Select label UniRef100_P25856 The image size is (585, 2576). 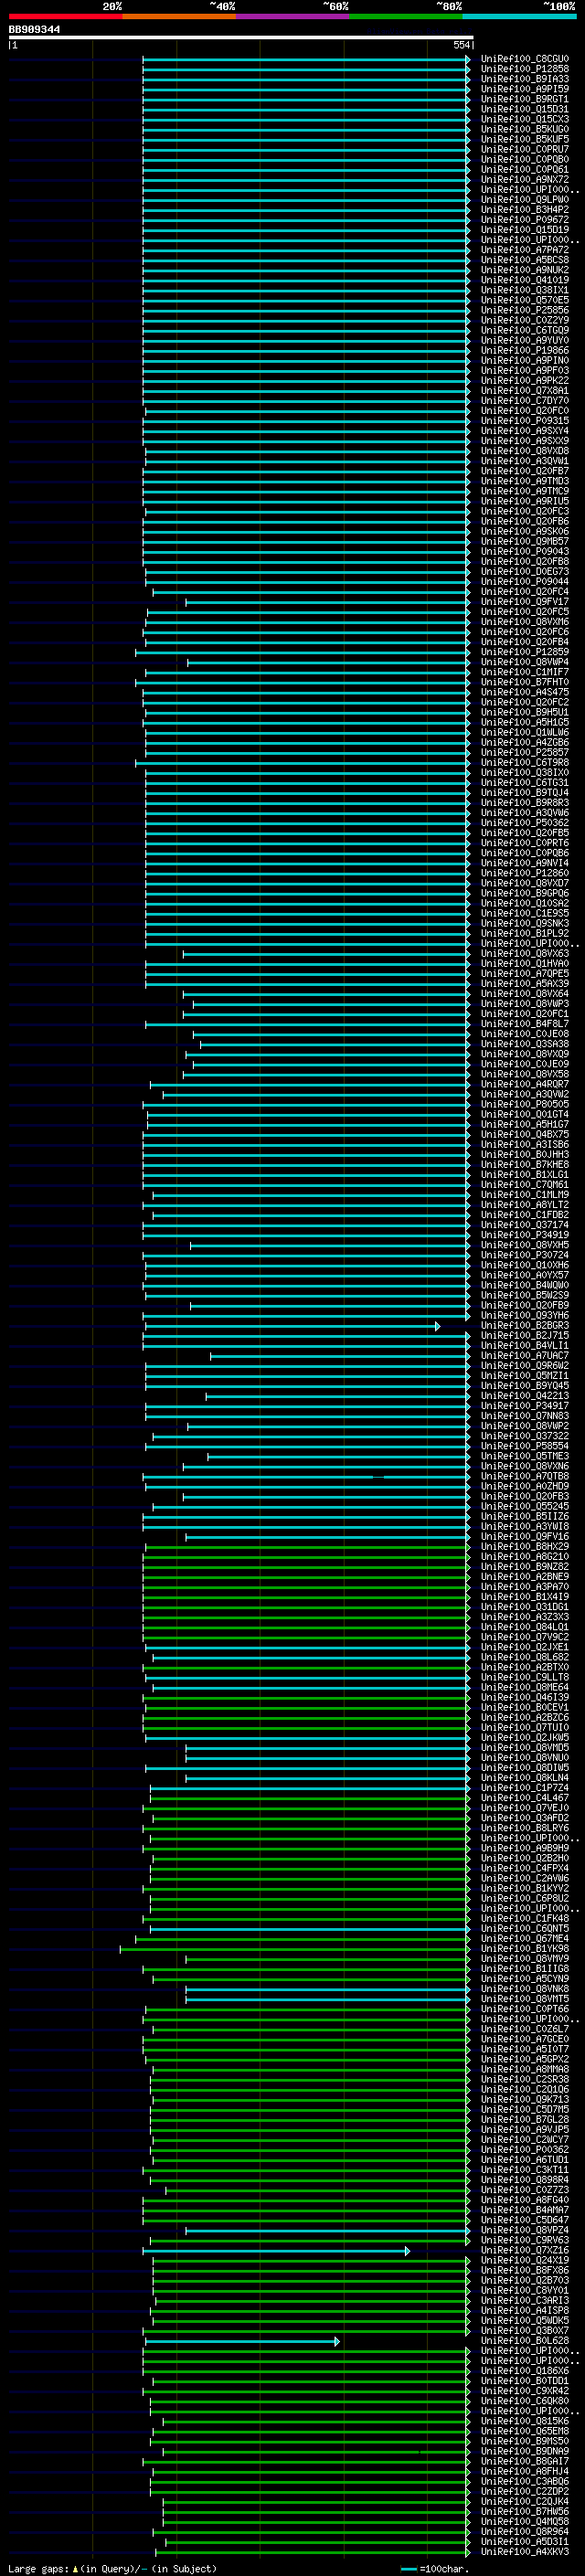(x=524, y=310)
